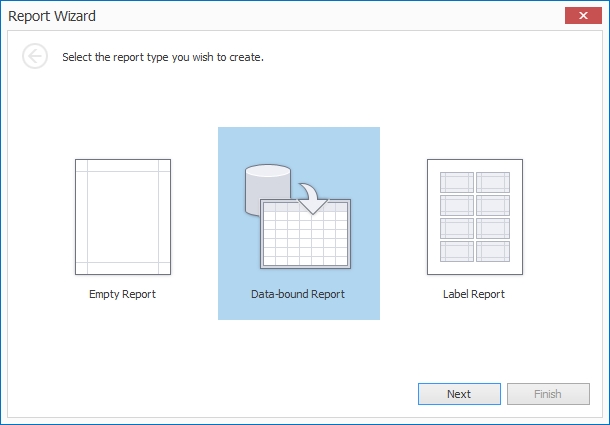
Task: Select the Data-bound Report icon
Action: 298,217
